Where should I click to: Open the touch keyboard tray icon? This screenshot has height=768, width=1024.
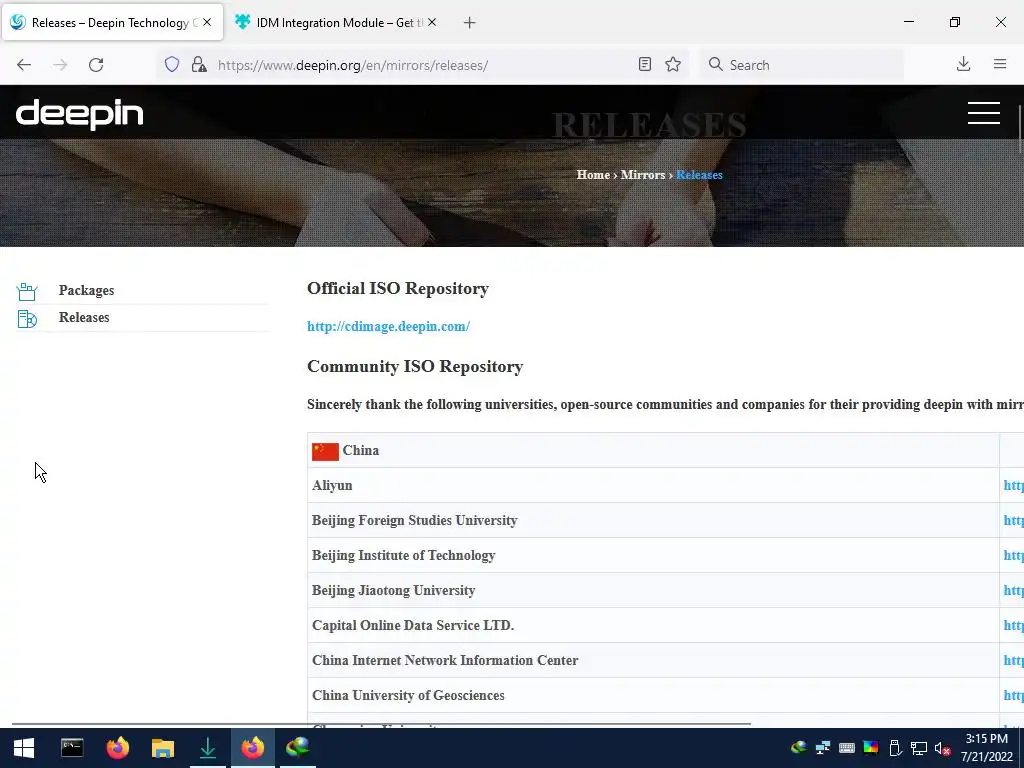pyautogui.click(x=846, y=748)
